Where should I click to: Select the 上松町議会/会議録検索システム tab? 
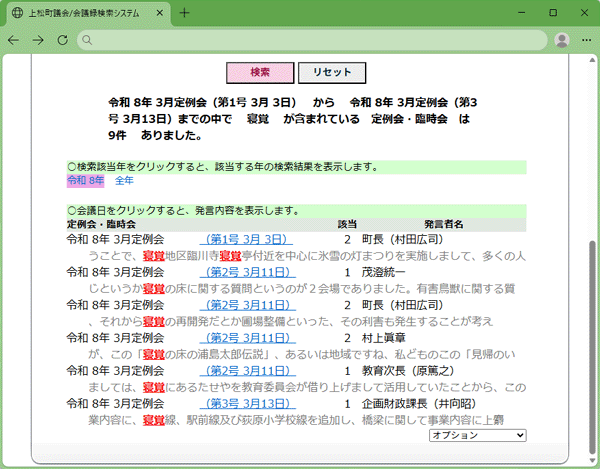pyautogui.click(x=88, y=13)
